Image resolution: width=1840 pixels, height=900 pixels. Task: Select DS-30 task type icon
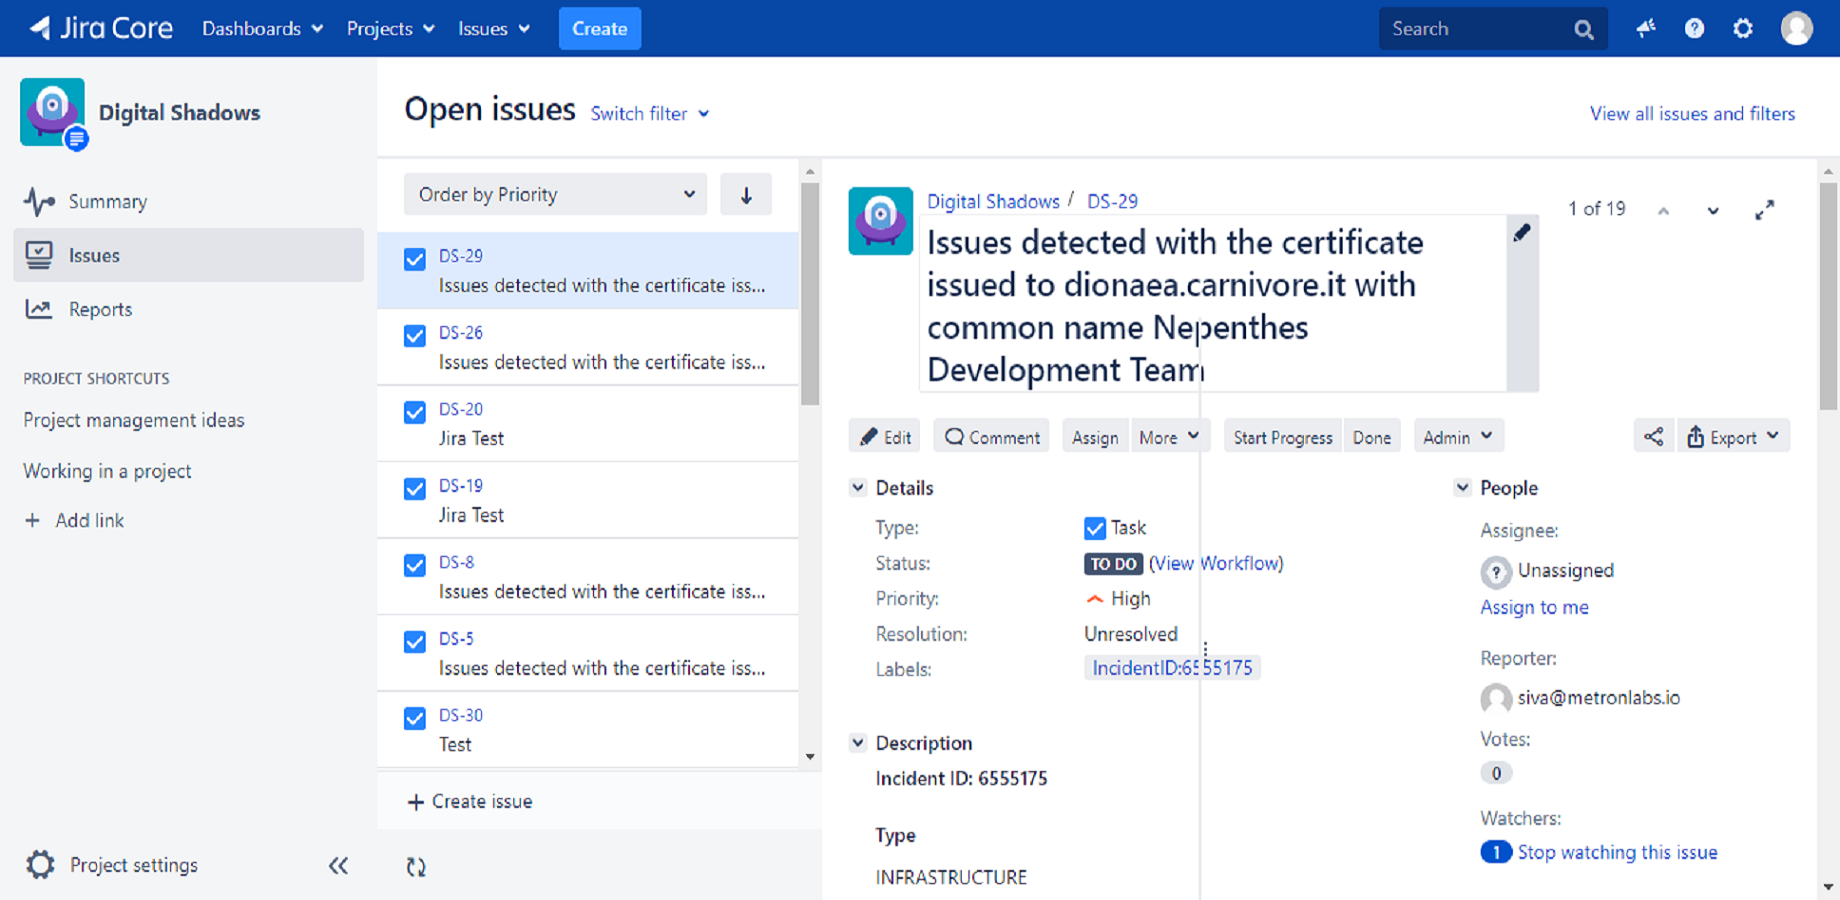coord(415,718)
